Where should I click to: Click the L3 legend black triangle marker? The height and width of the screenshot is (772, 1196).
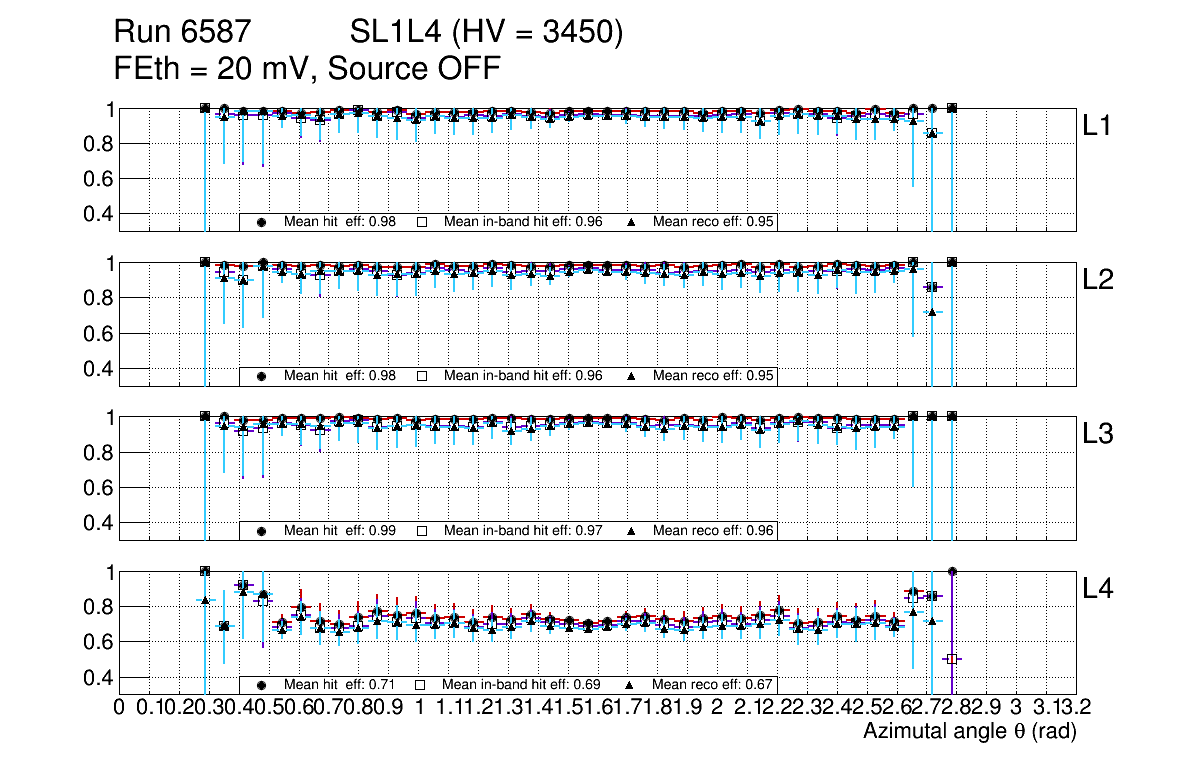click(x=631, y=530)
